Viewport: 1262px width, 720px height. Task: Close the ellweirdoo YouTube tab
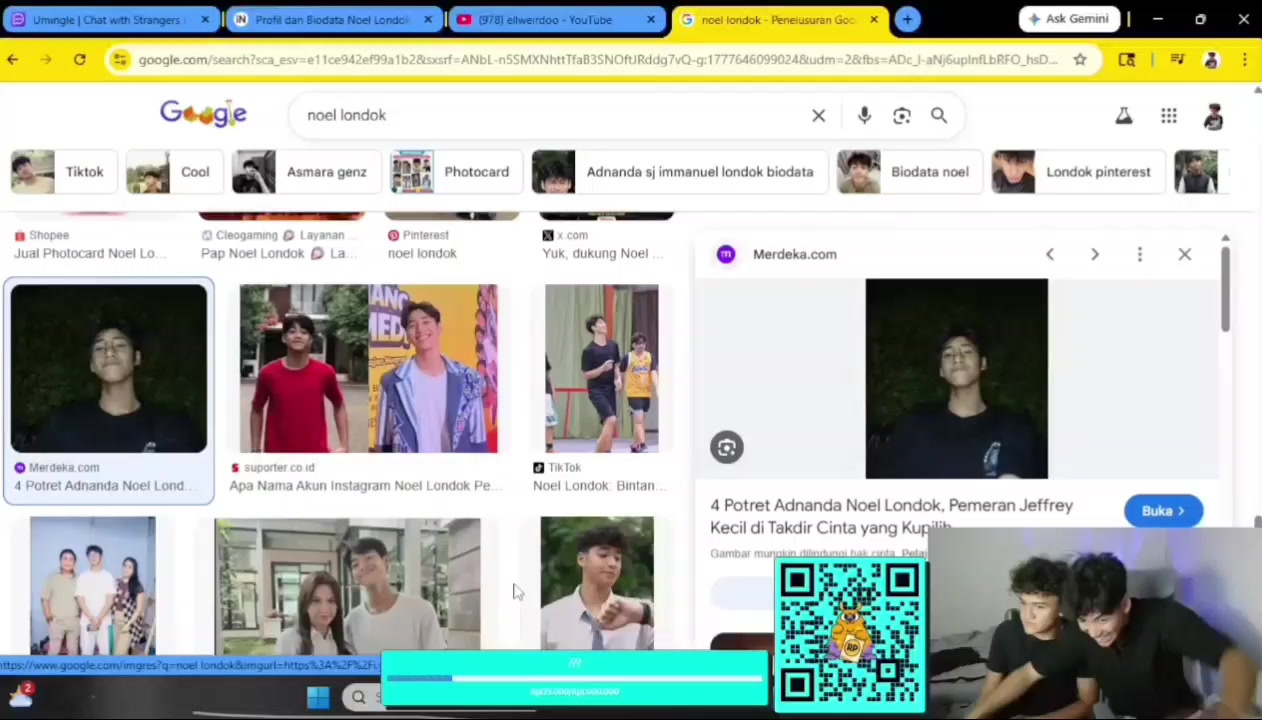(x=651, y=20)
